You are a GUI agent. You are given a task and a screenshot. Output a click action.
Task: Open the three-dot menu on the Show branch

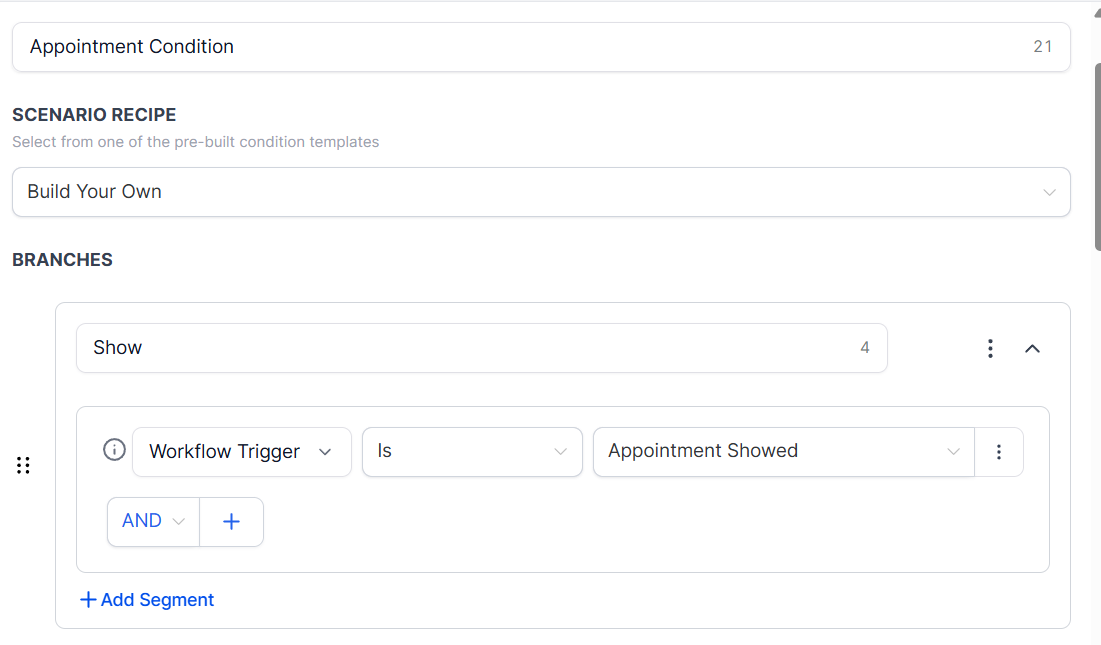click(990, 348)
